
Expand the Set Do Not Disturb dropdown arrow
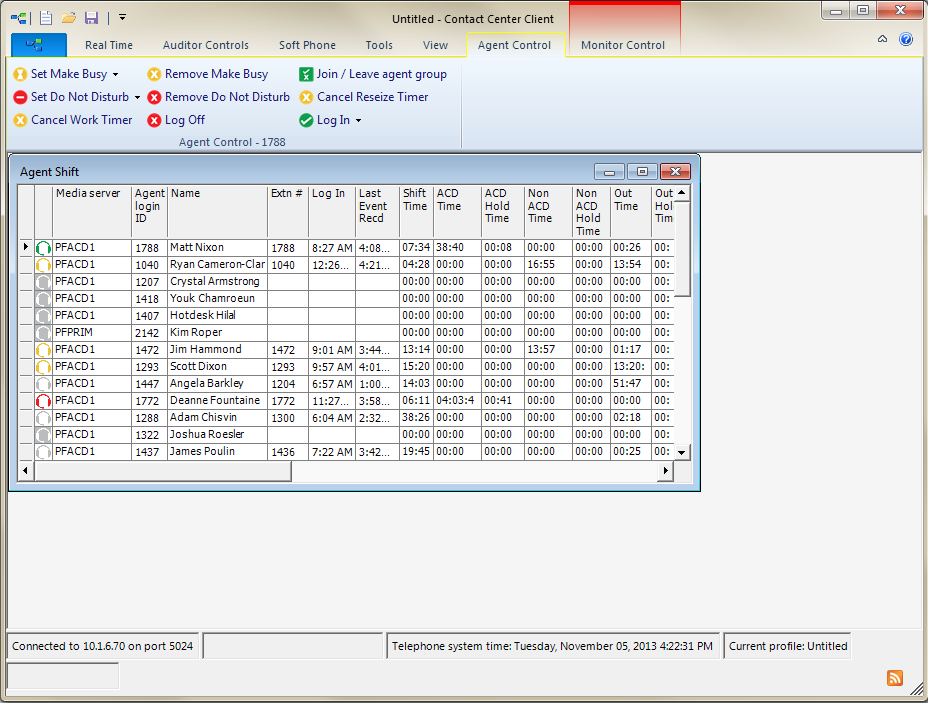point(137,98)
